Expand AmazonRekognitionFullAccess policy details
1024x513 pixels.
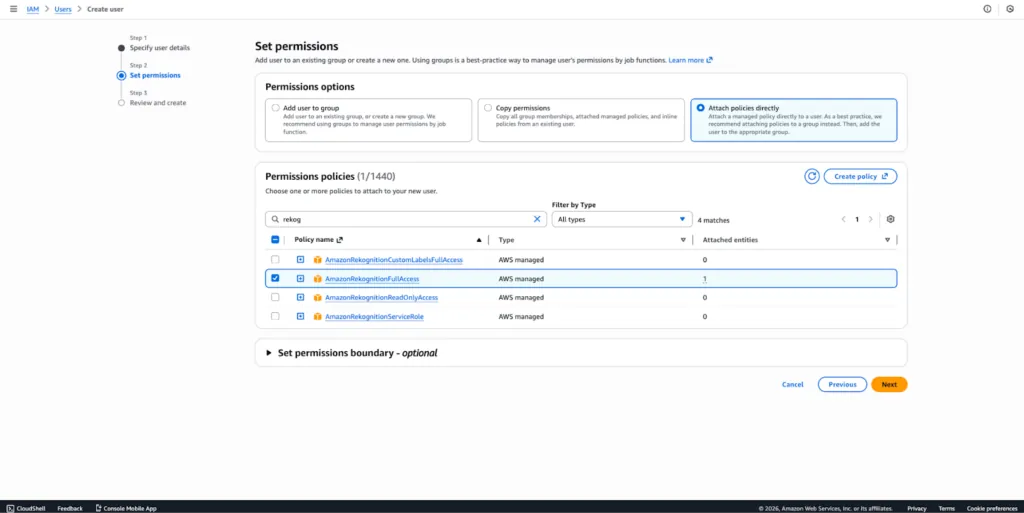pyautogui.click(x=300, y=279)
